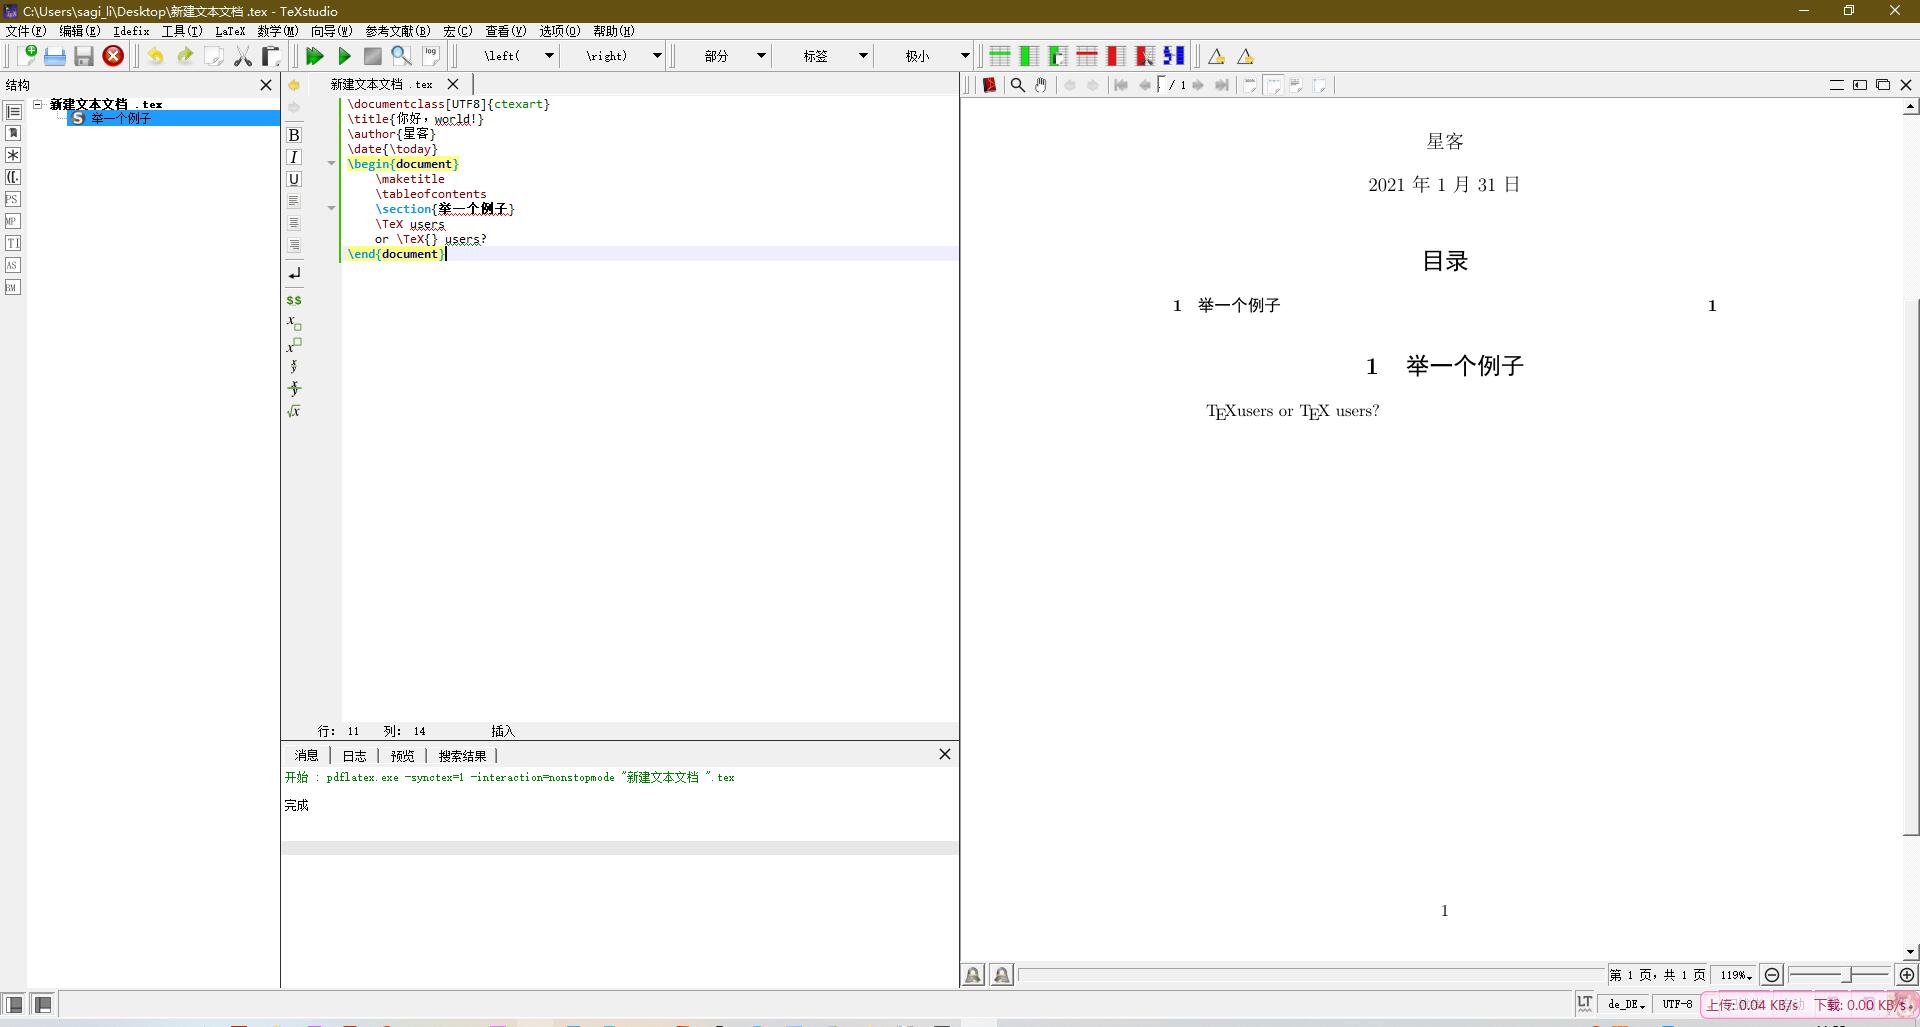Zoom in PDF with plus button
This screenshot has width=1920, height=1027.
1907,975
